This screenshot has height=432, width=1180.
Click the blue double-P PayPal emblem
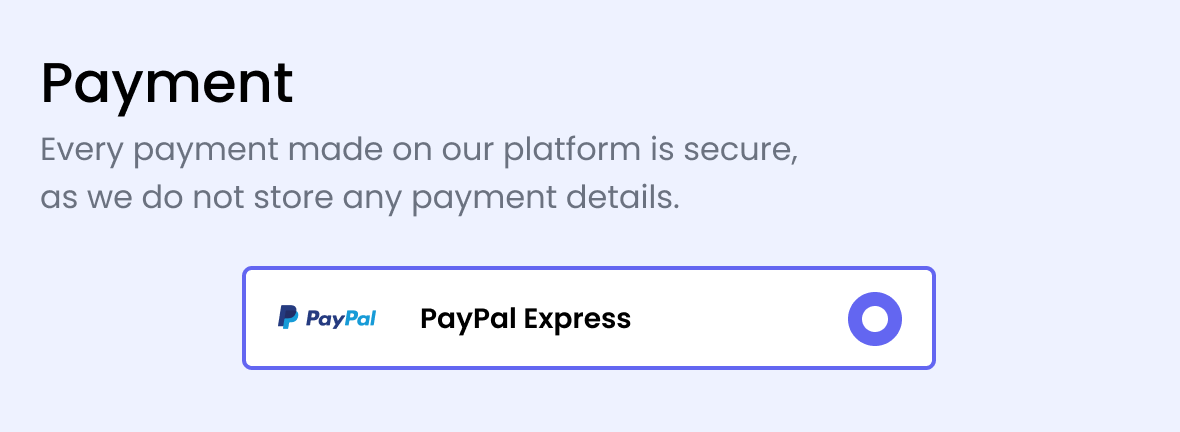[x=288, y=318]
